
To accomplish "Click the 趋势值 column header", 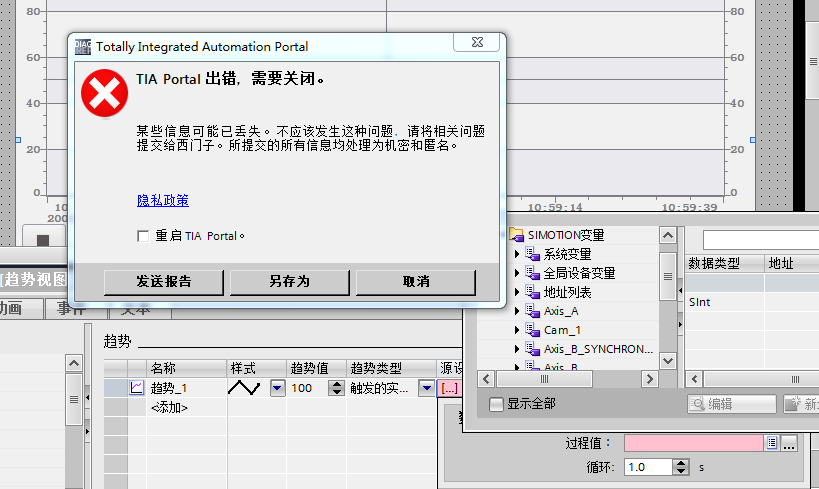I will [316, 368].
